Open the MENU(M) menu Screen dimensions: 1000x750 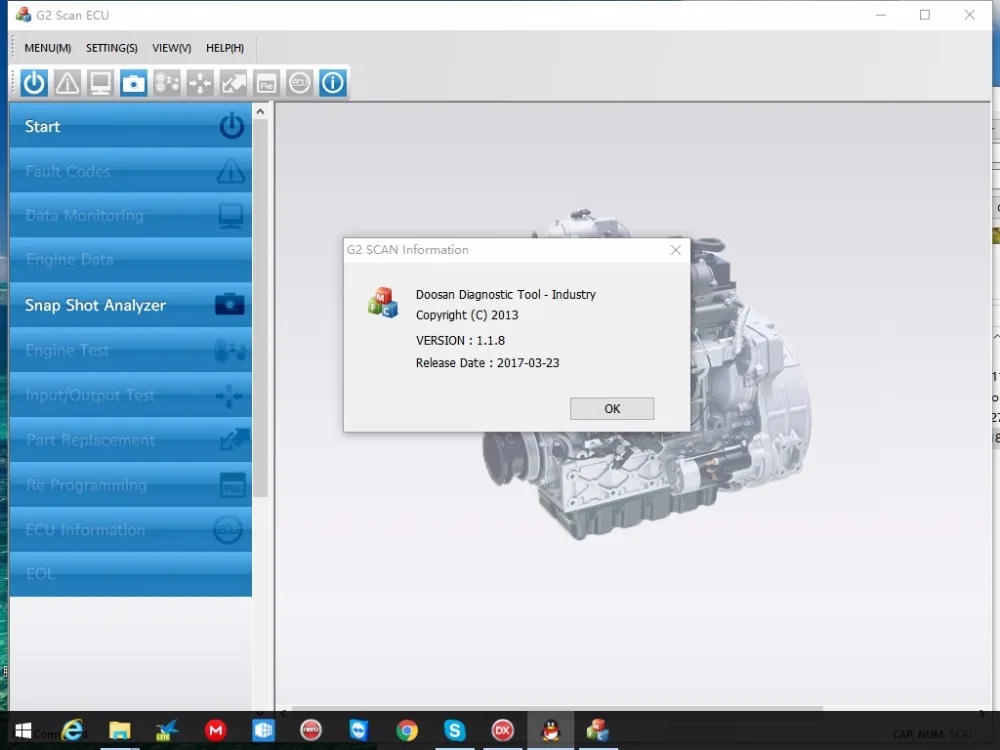click(x=46, y=47)
